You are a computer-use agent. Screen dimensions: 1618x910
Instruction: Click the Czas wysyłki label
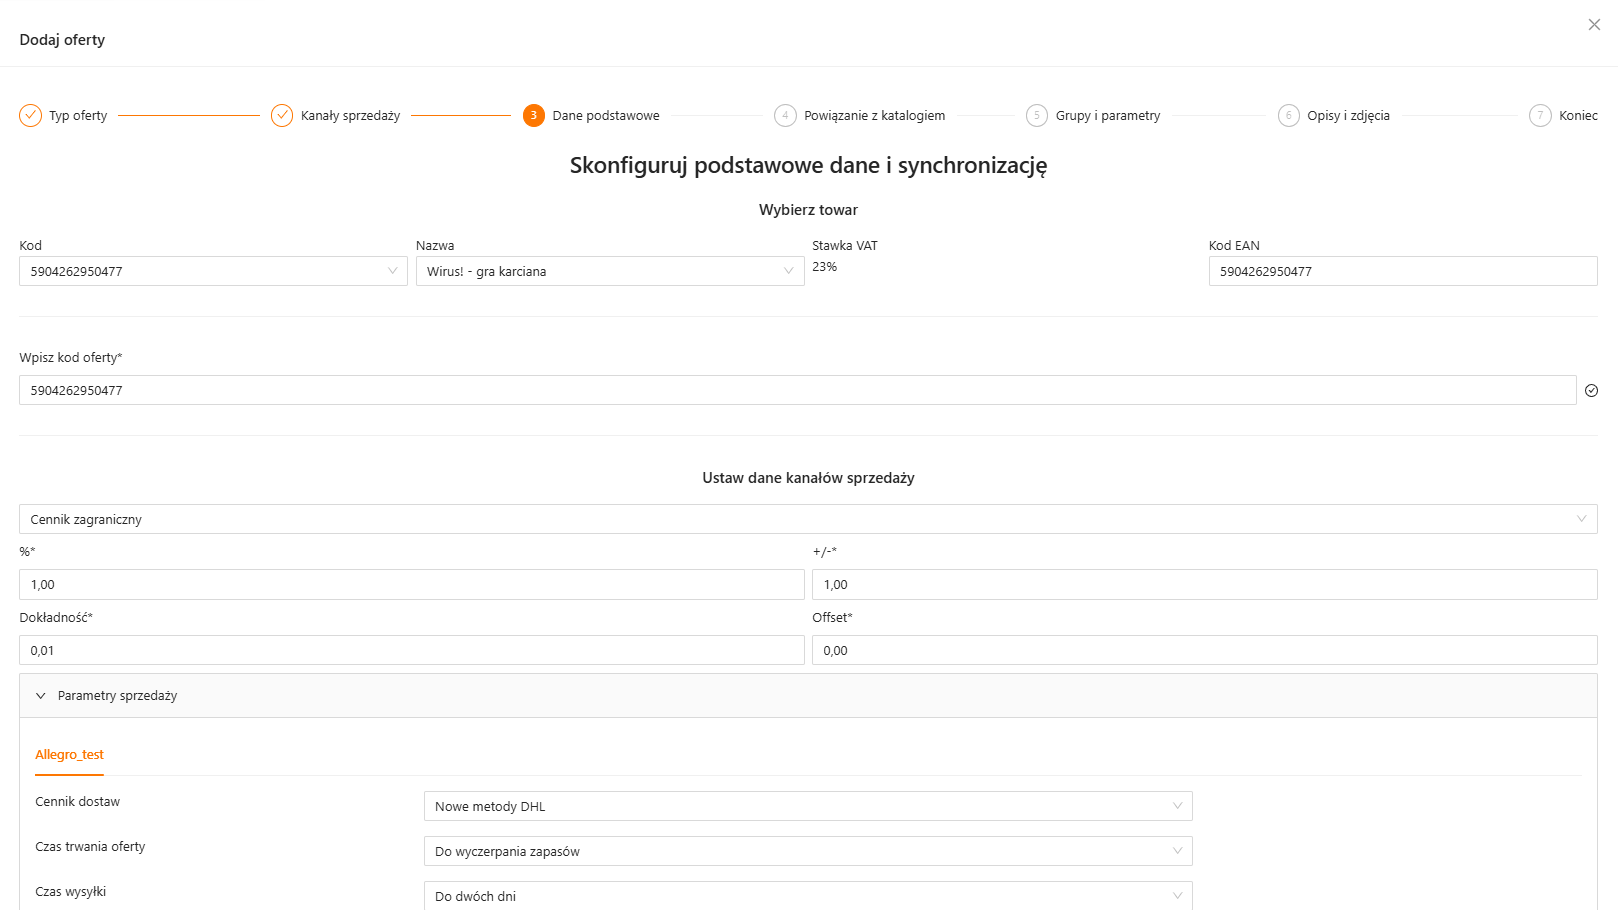(71, 892)
